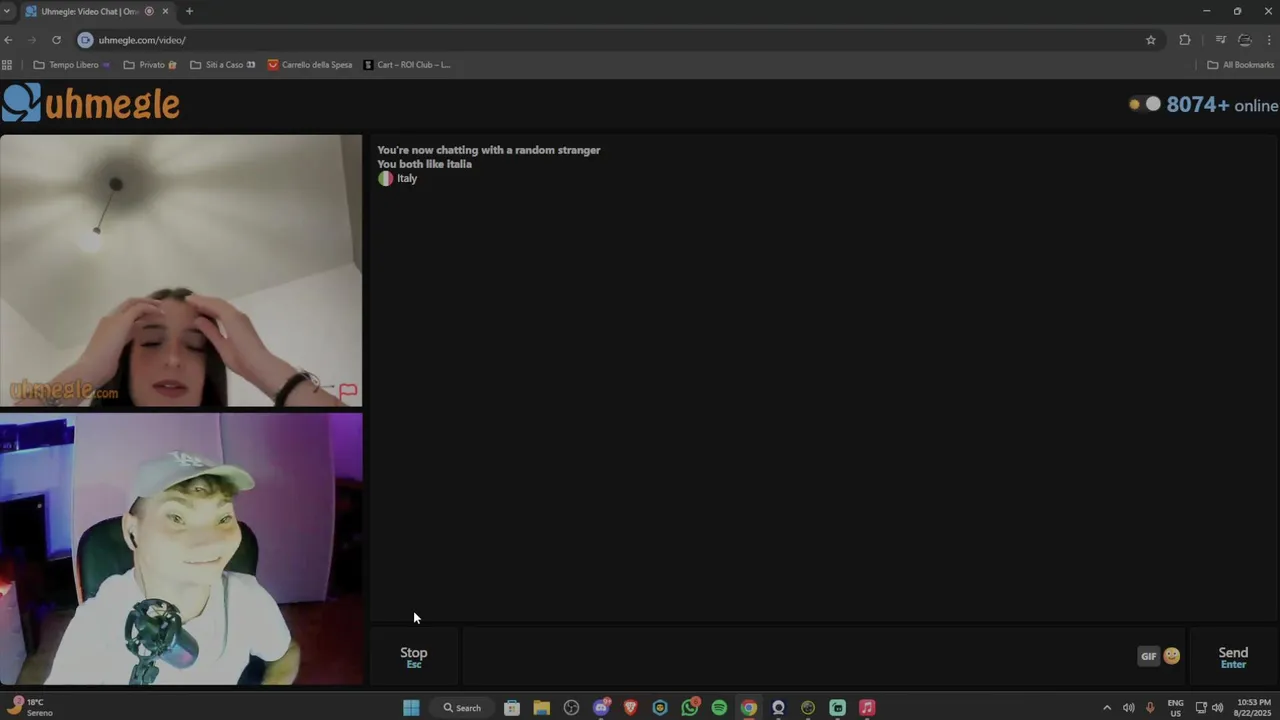Open the pink music app in taskbar
This screenshot has width=1280, height=720.
pyautogui.click(x=867, y=708)
